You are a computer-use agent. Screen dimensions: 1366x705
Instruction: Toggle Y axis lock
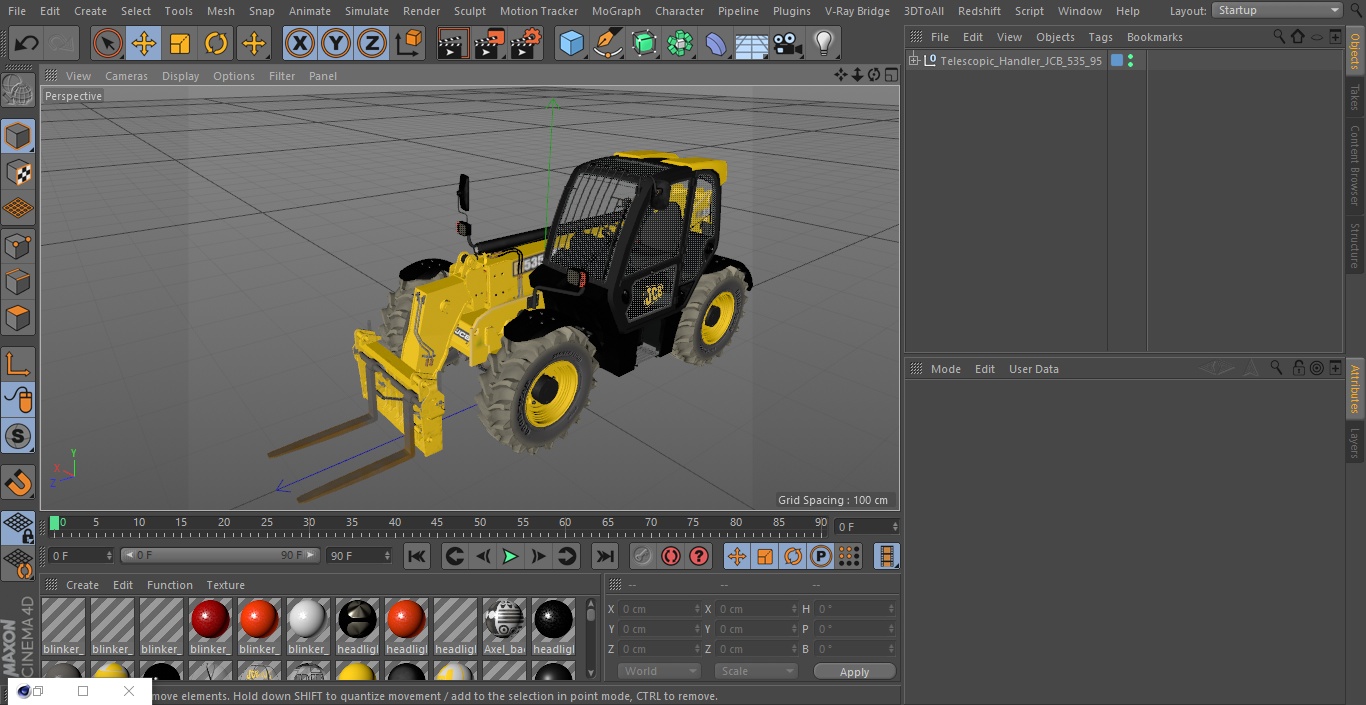[336, 43]
